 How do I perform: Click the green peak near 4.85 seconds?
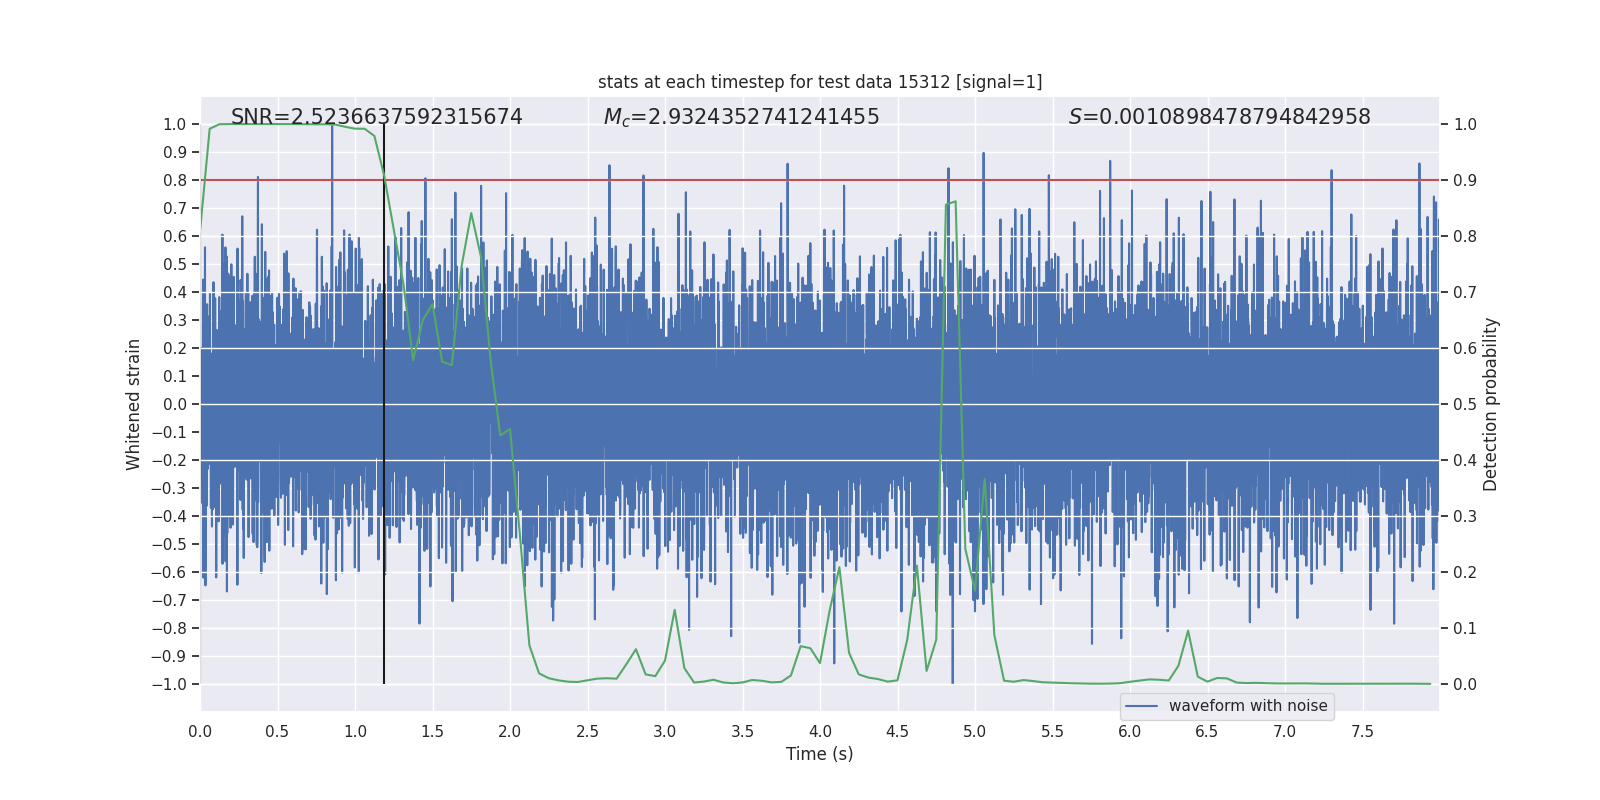point(952,203)
